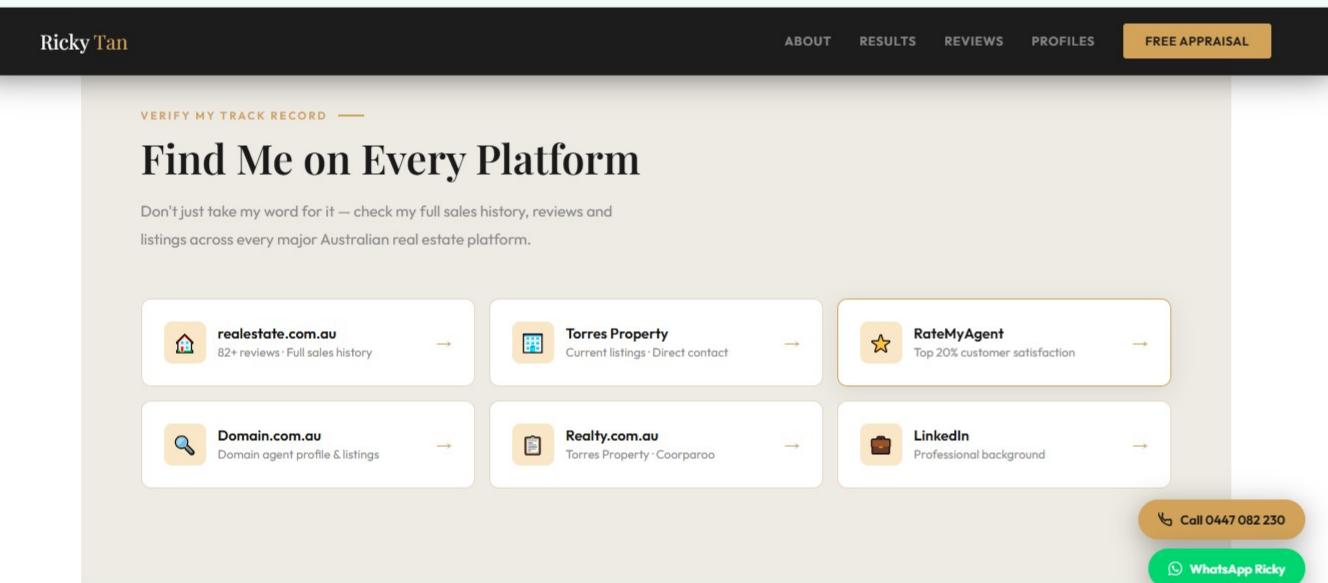
Task: Click the arrow on the RateMyAgent card
Action: pos(1140,343)
